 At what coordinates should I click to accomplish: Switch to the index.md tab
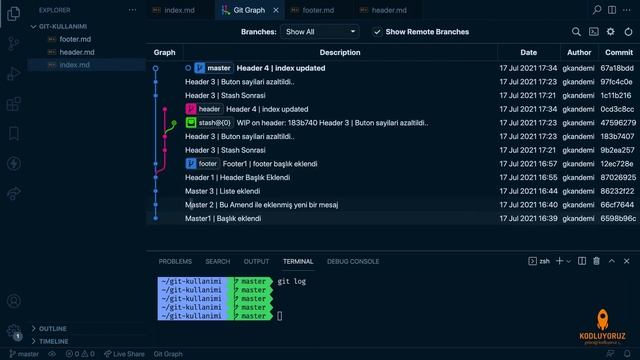click(x=179, y=10)
